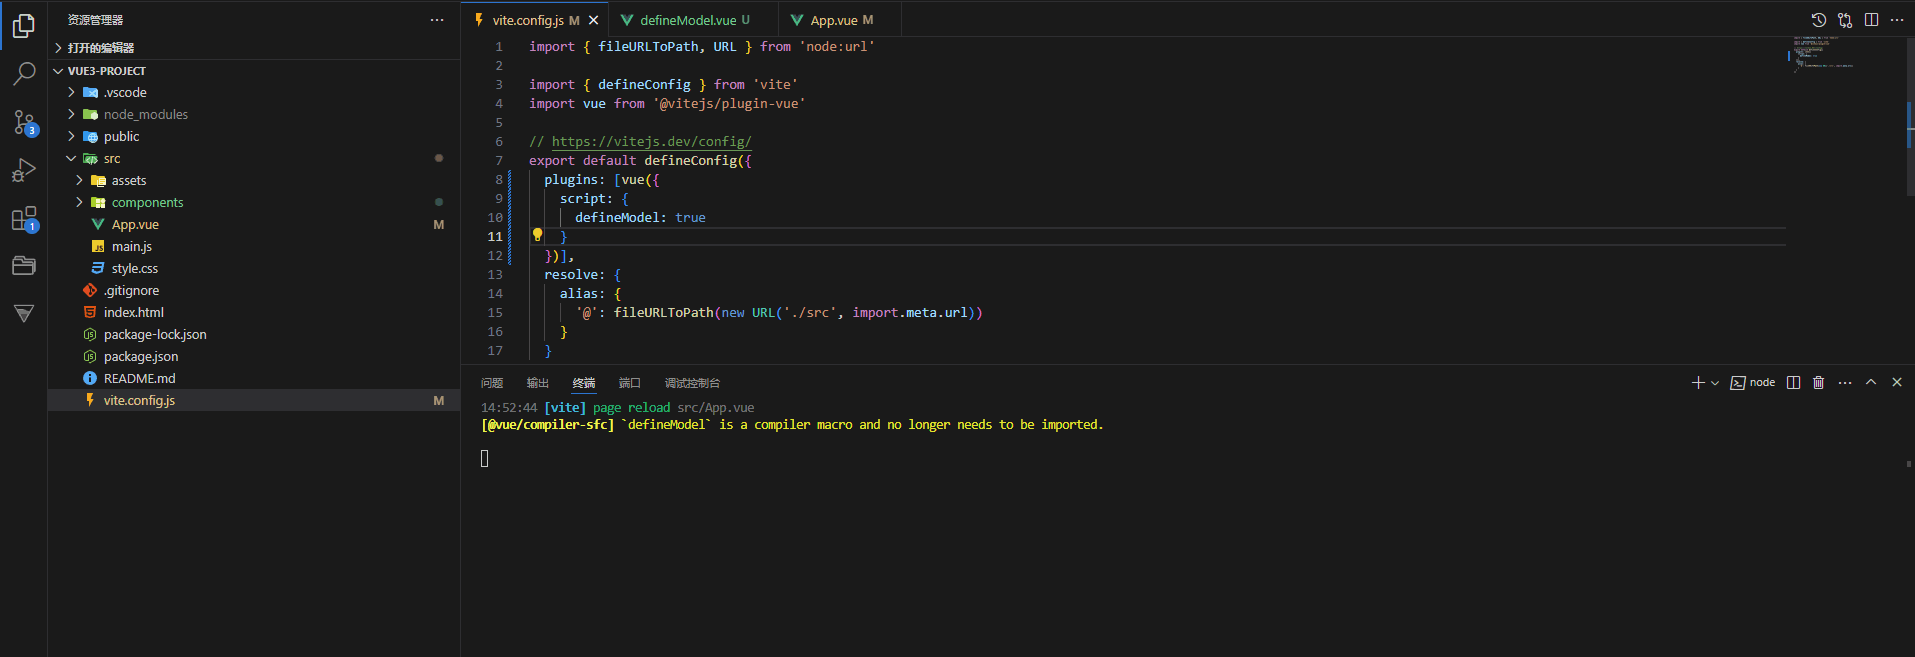Open editor more actions ellipsis
The height and width of the screenshot is (657, 1915).
tap(1897, 20)
